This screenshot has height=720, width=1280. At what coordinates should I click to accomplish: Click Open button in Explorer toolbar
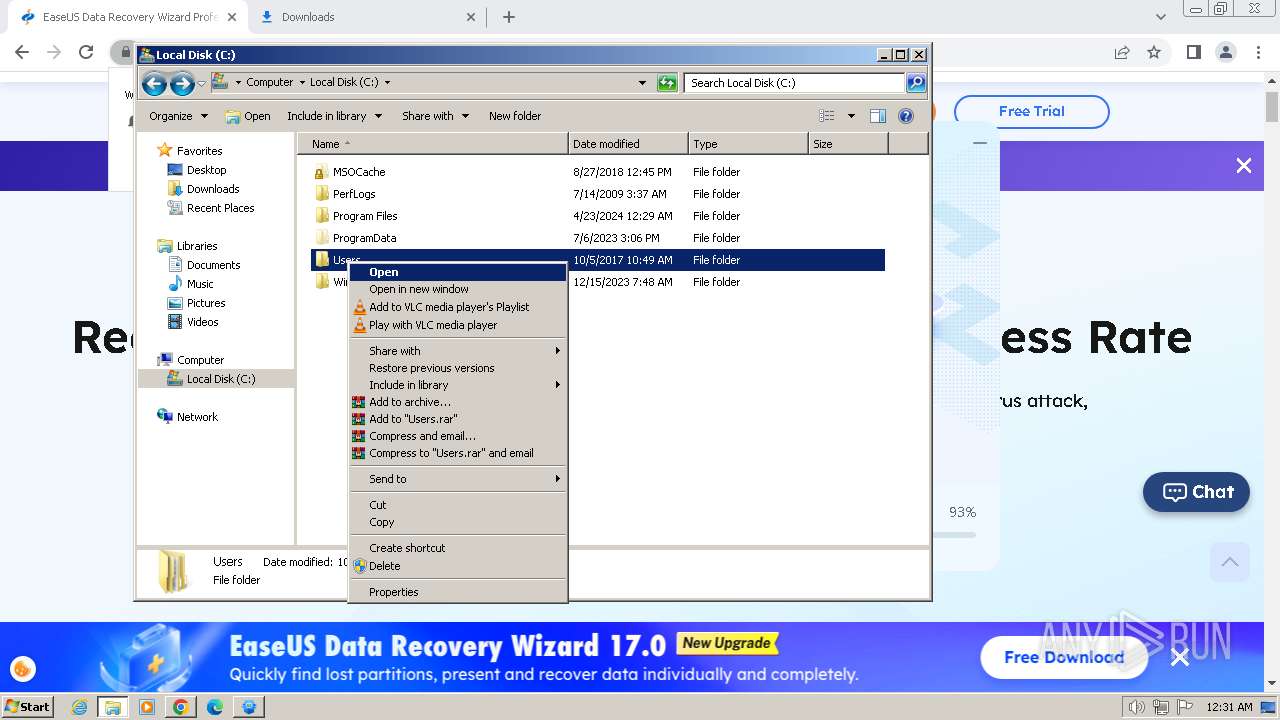(x=248, y=116)
